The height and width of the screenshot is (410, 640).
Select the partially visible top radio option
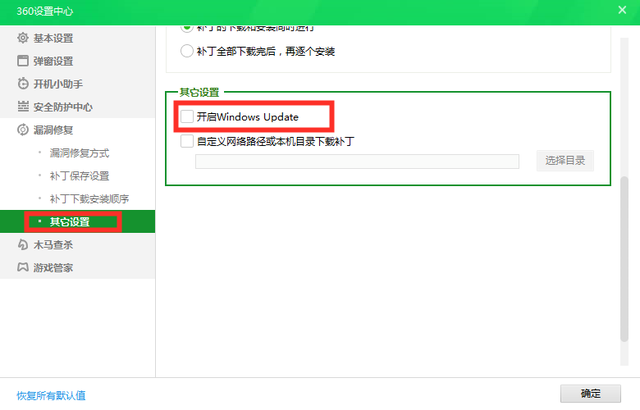(x=187, y=29)
